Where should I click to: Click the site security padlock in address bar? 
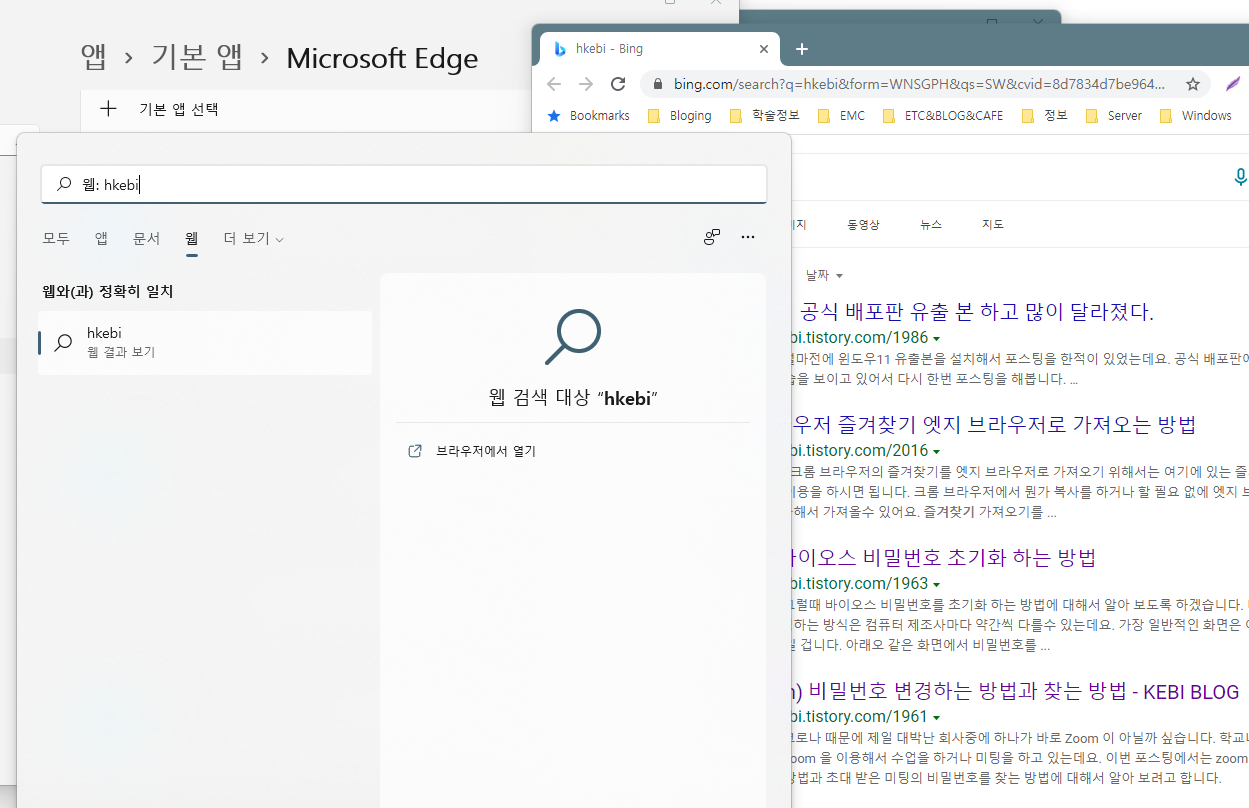point(657,84)
